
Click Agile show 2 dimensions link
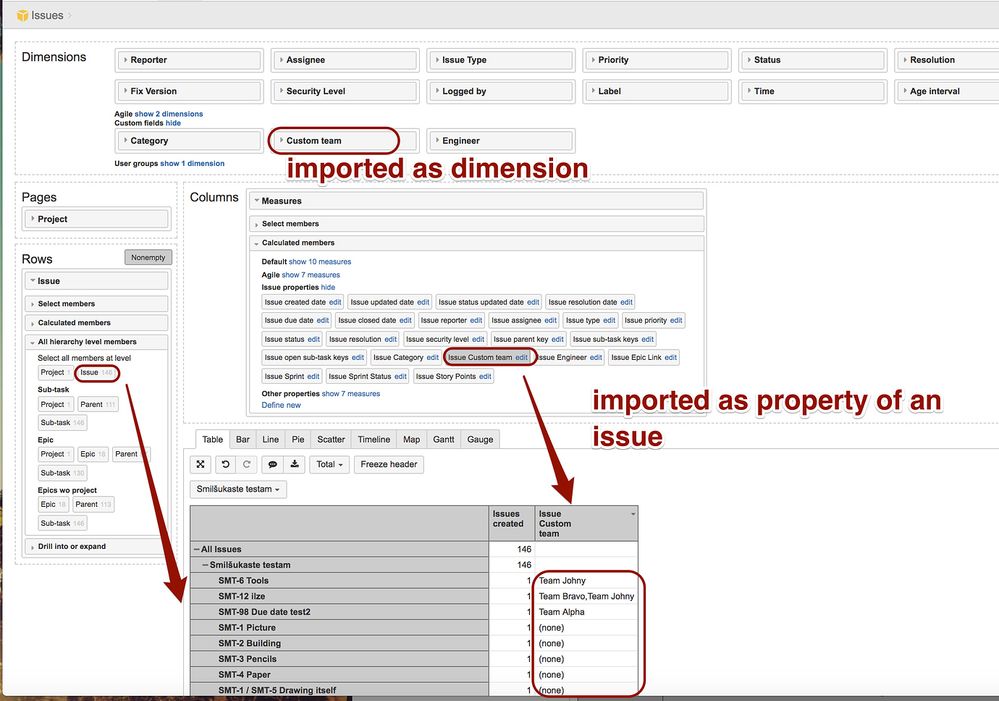coord(169,114)
